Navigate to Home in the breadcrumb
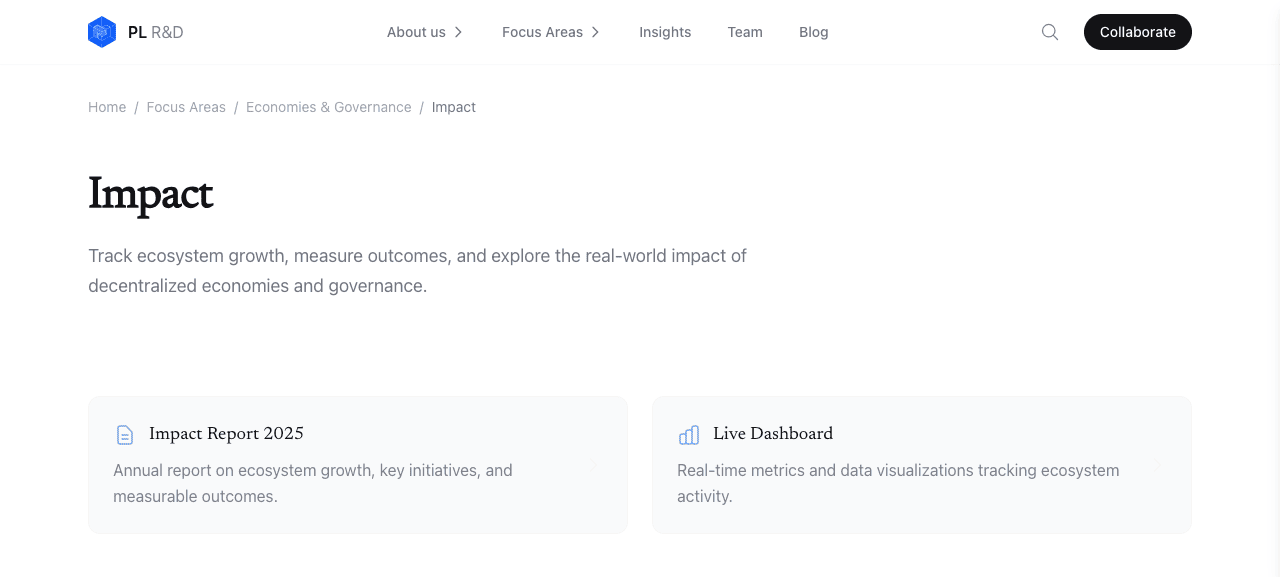Image resolution: width=1280 pixels, height=577 pixels. 107,107
